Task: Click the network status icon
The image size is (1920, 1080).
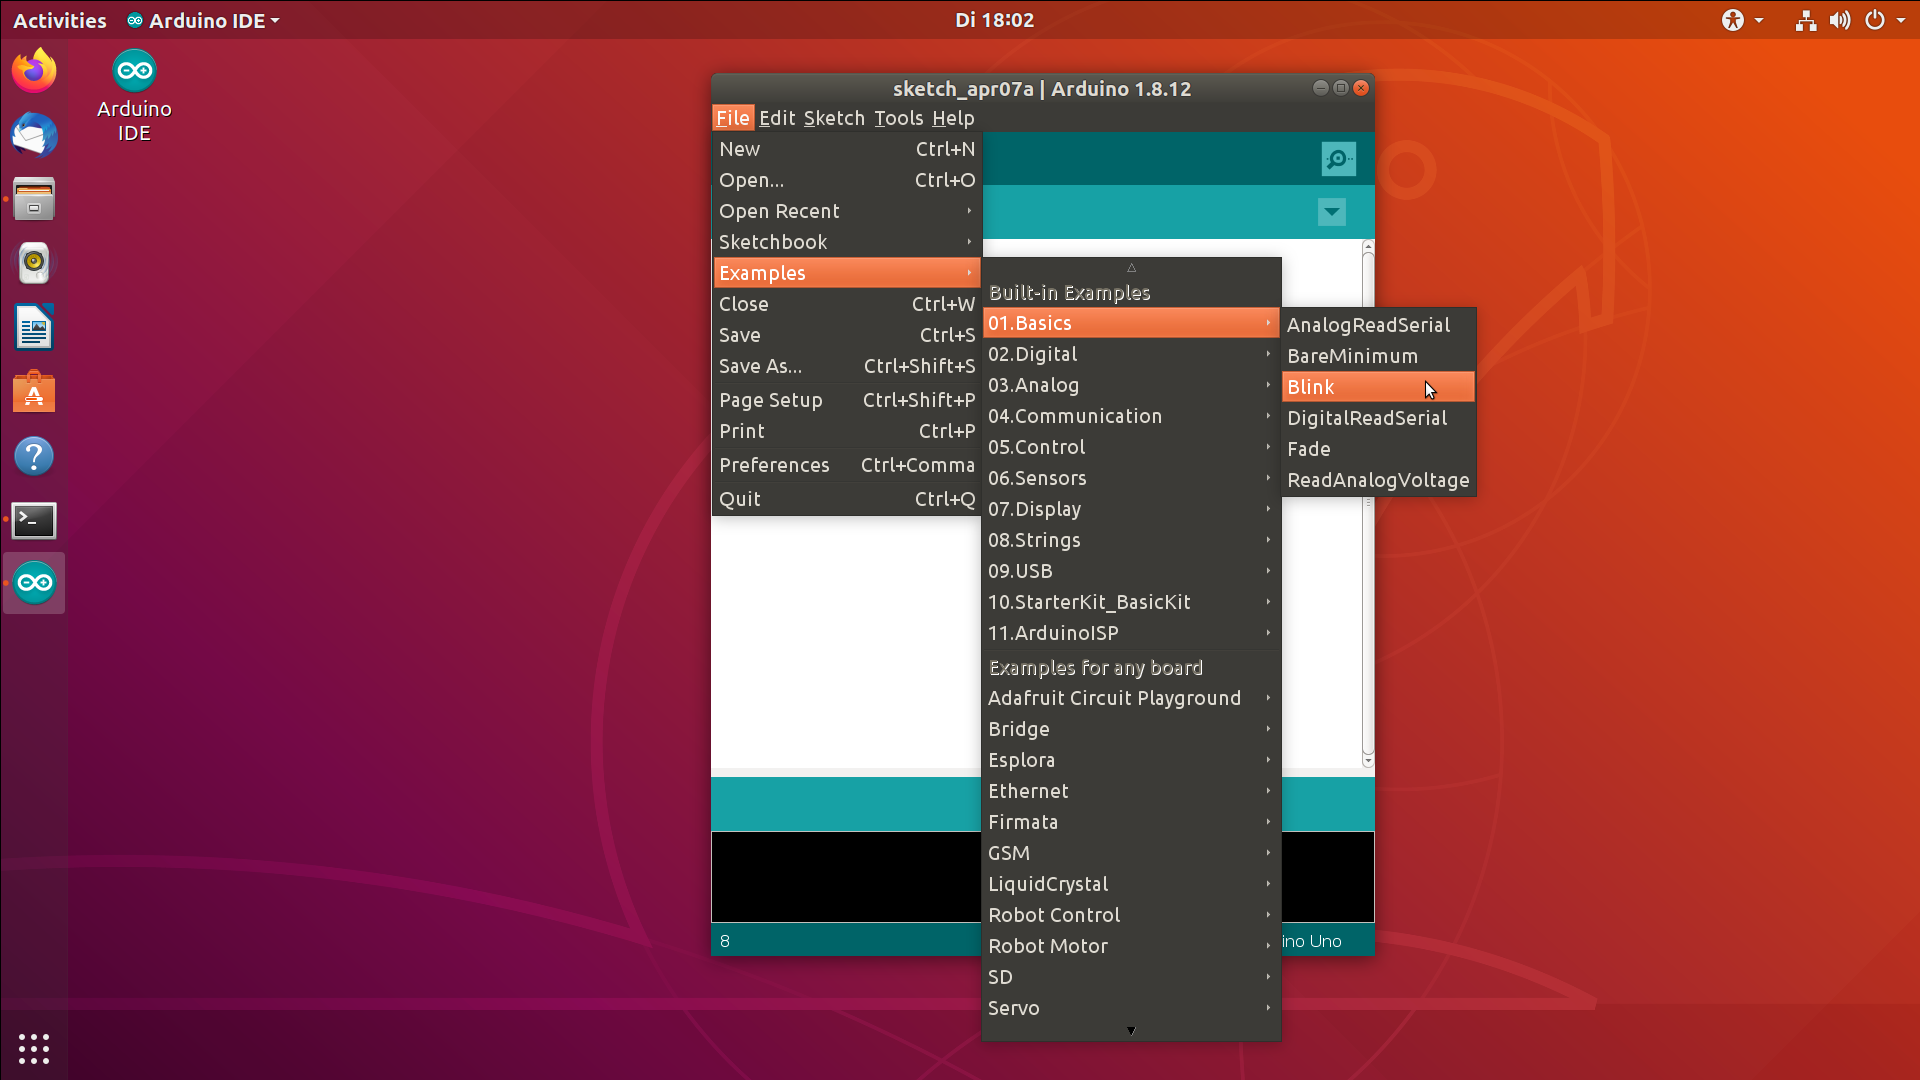Action: pos(1805,20)
